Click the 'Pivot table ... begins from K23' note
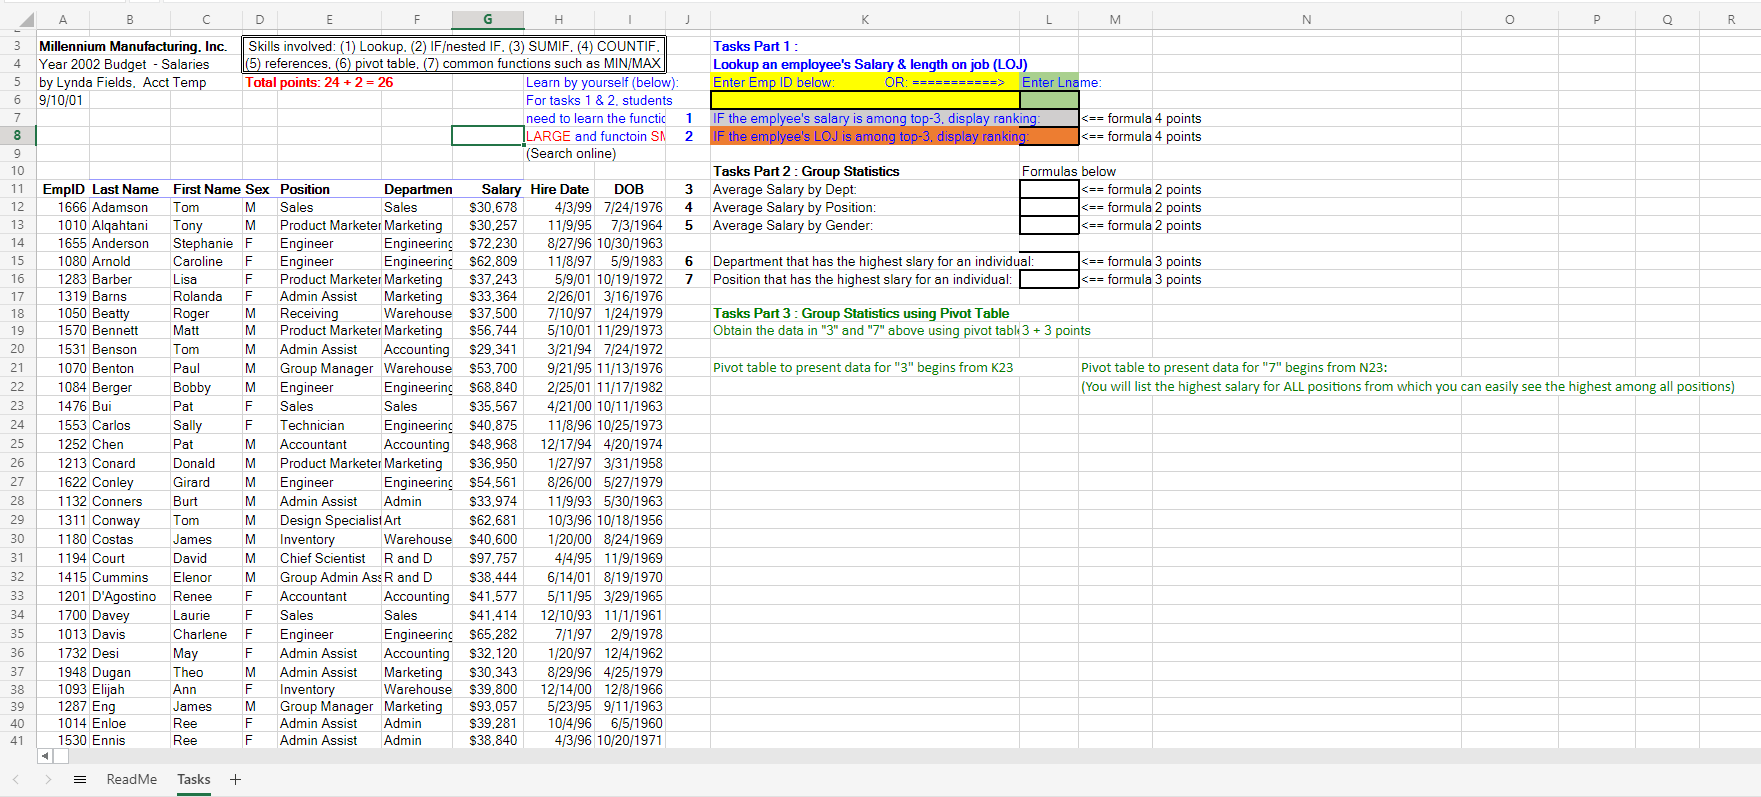This screenshot has height=797, width=1761. click(x=863, y=368)
